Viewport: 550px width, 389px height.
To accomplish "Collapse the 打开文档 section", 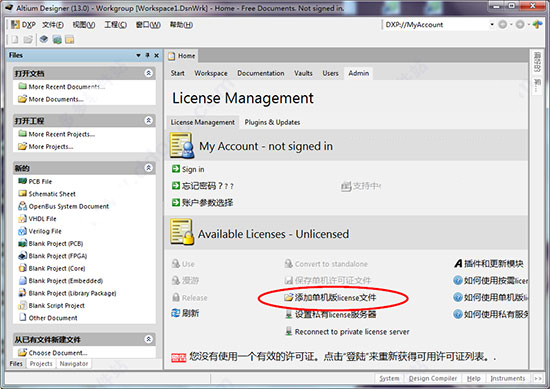I will pos(148,73).
